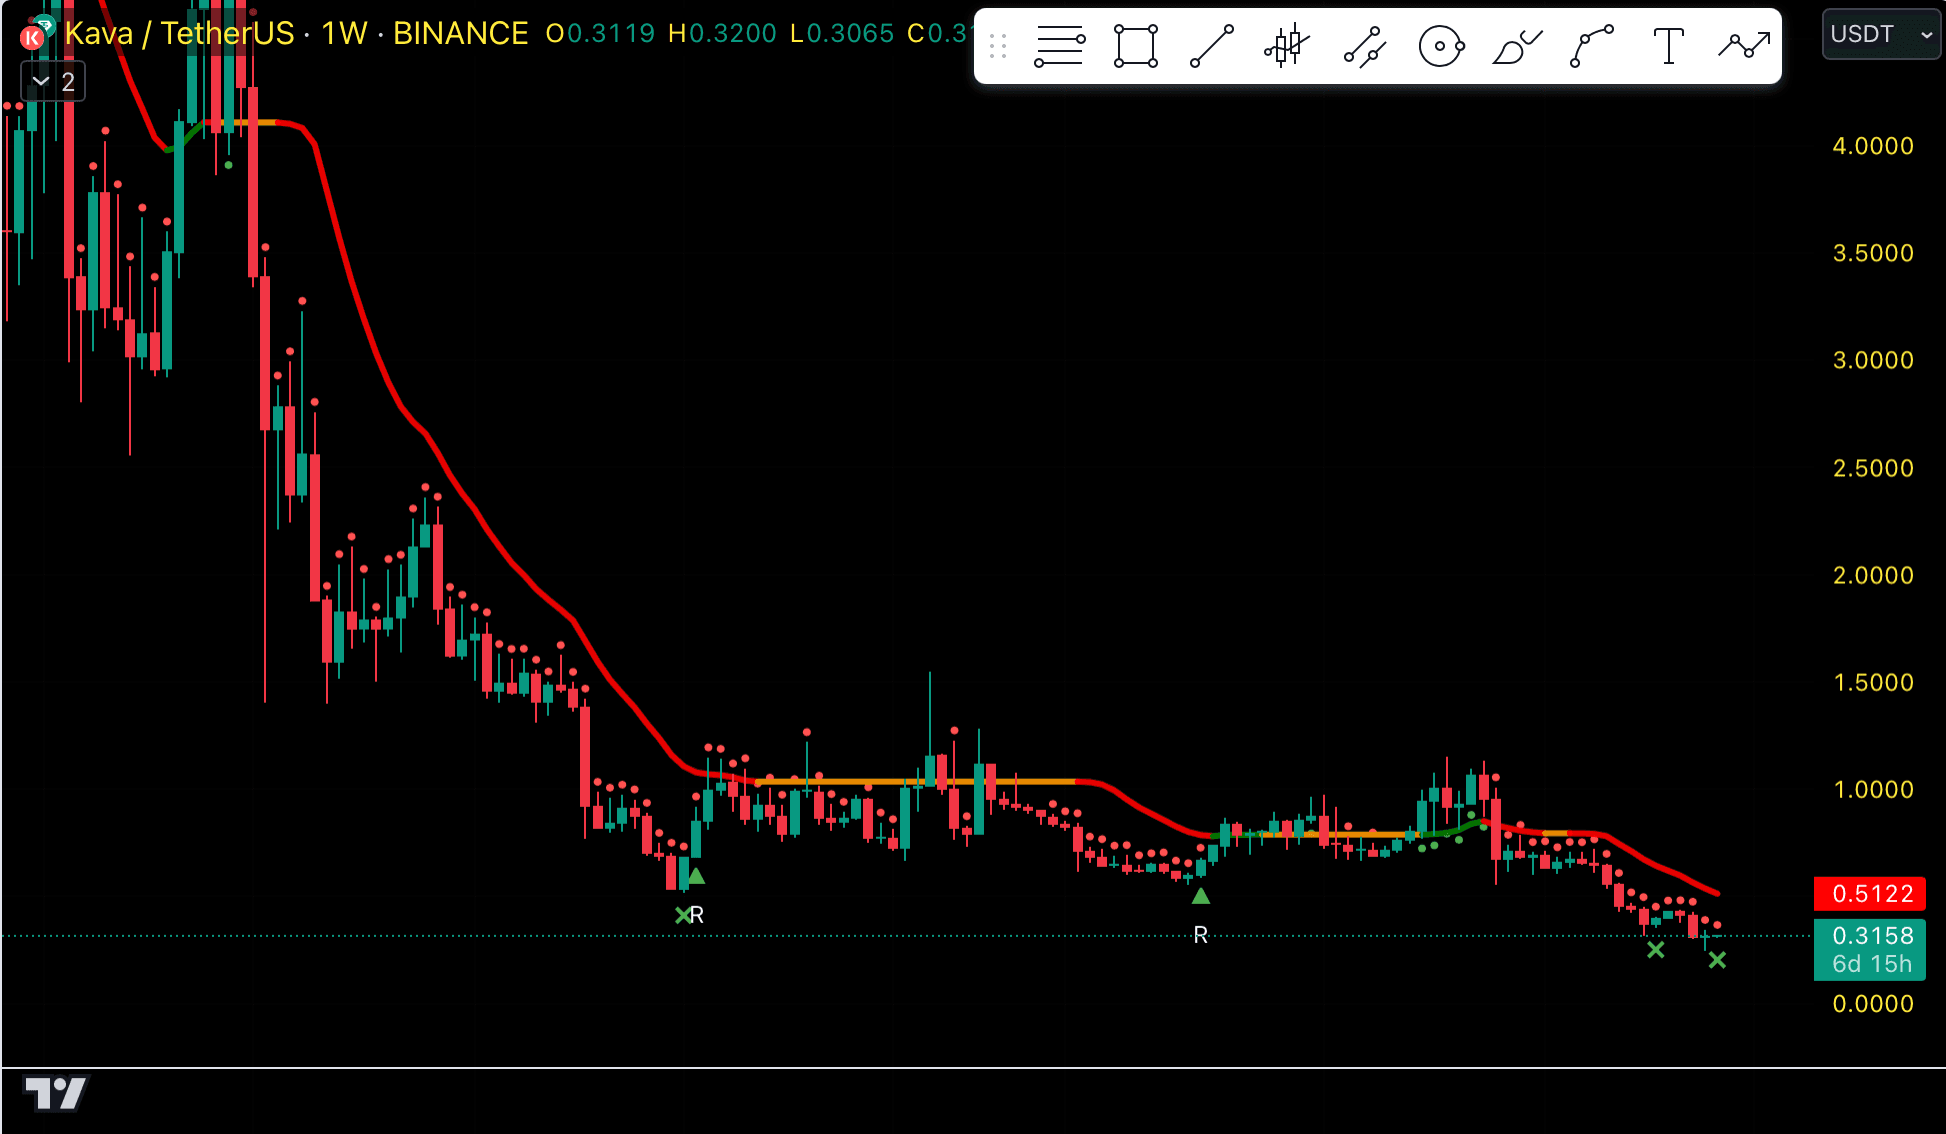Grab the drawing toolbar drag handle

click(997, 46)
